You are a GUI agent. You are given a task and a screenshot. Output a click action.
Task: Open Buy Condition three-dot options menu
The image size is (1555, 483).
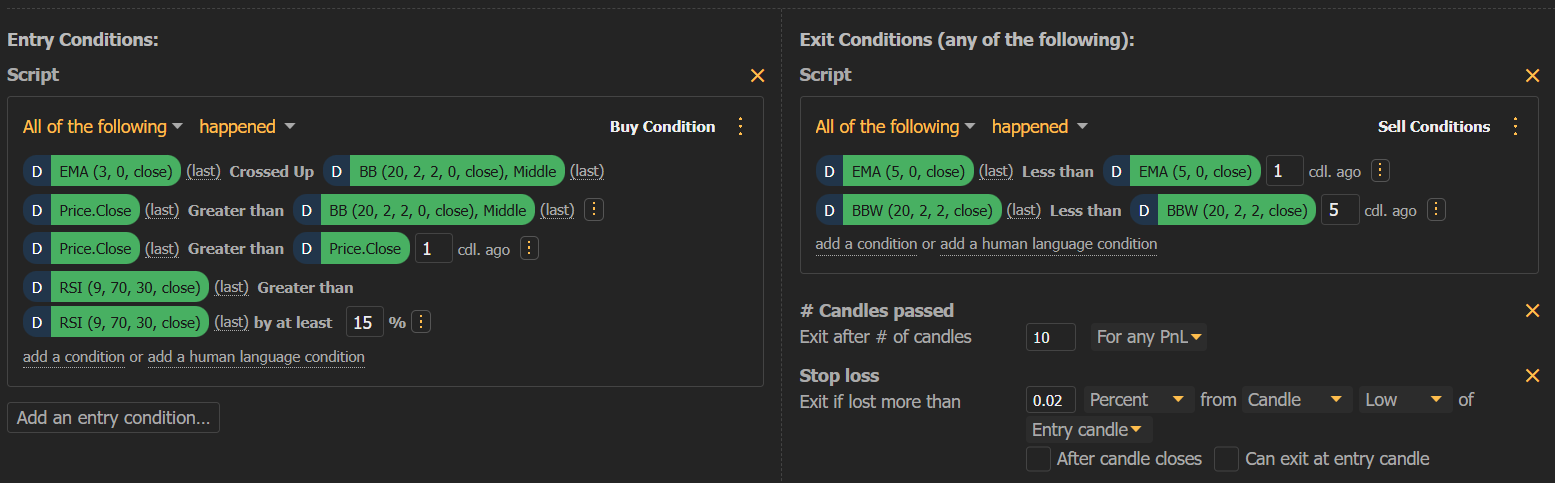click(740, 126)
